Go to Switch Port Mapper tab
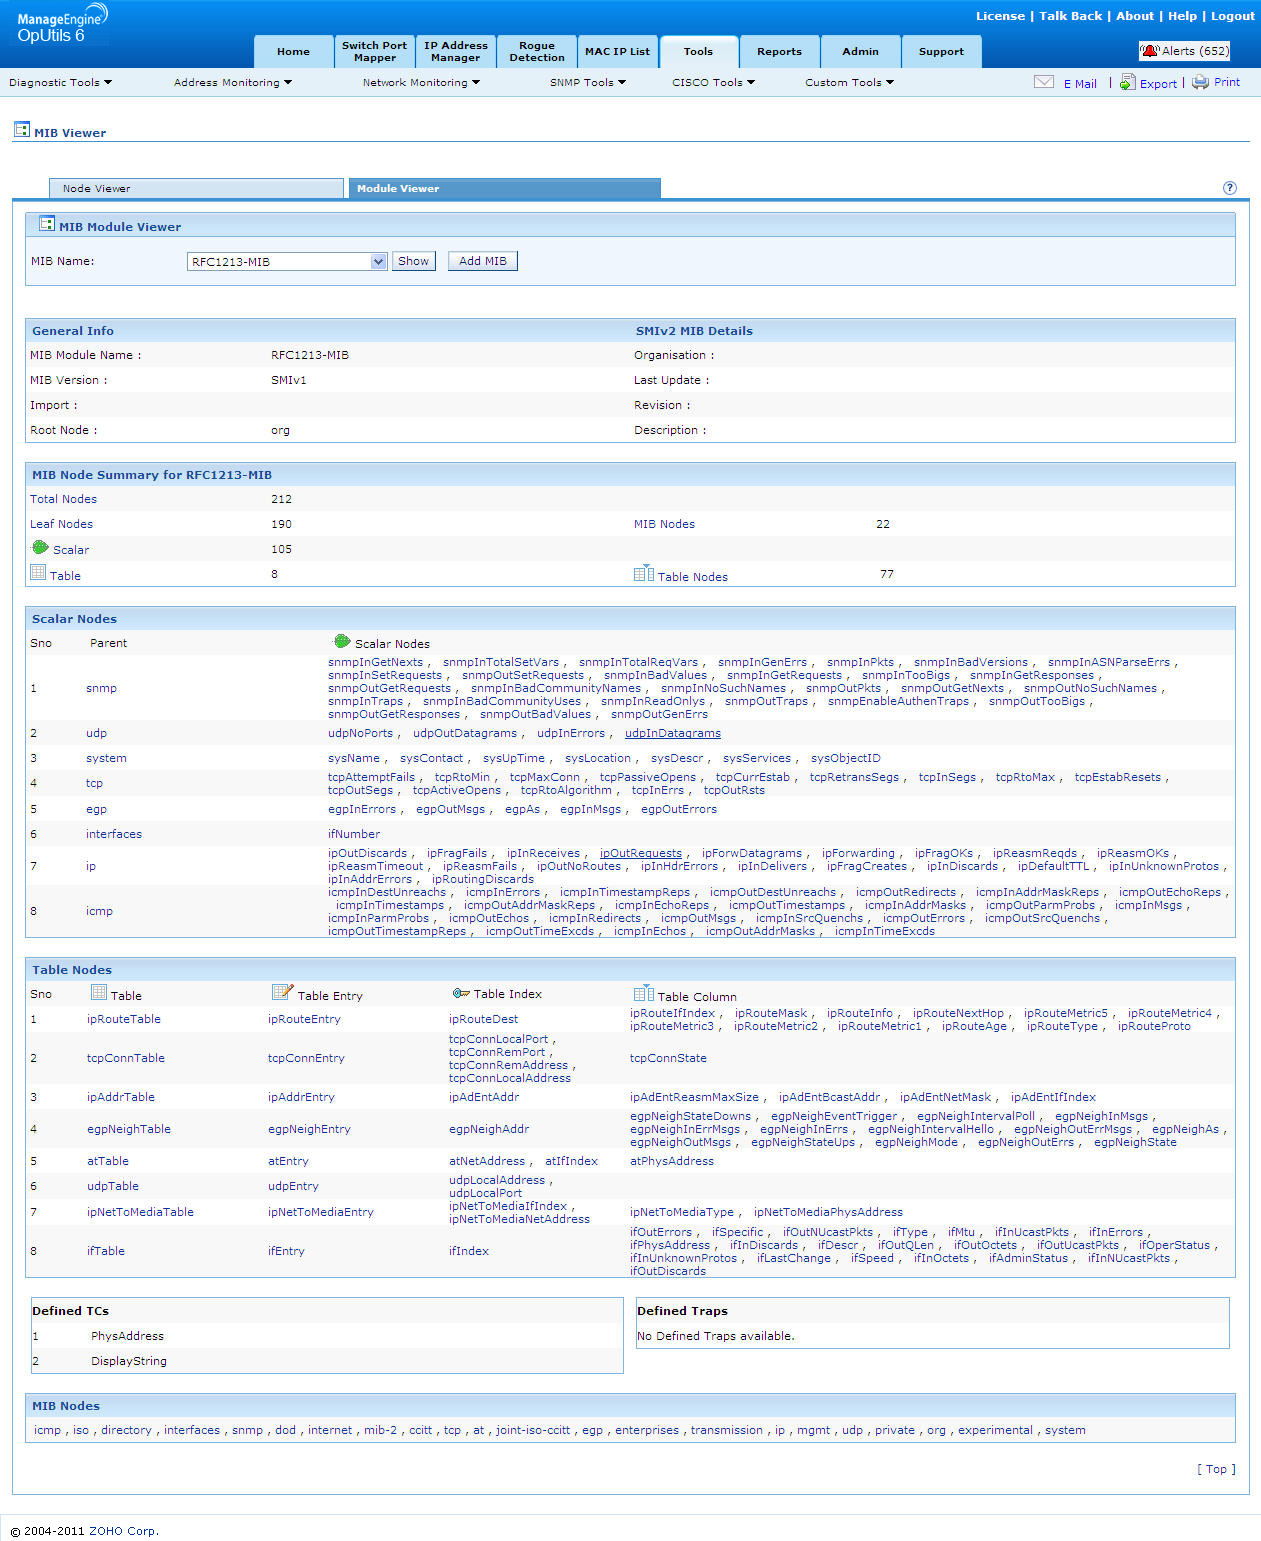 374,52
